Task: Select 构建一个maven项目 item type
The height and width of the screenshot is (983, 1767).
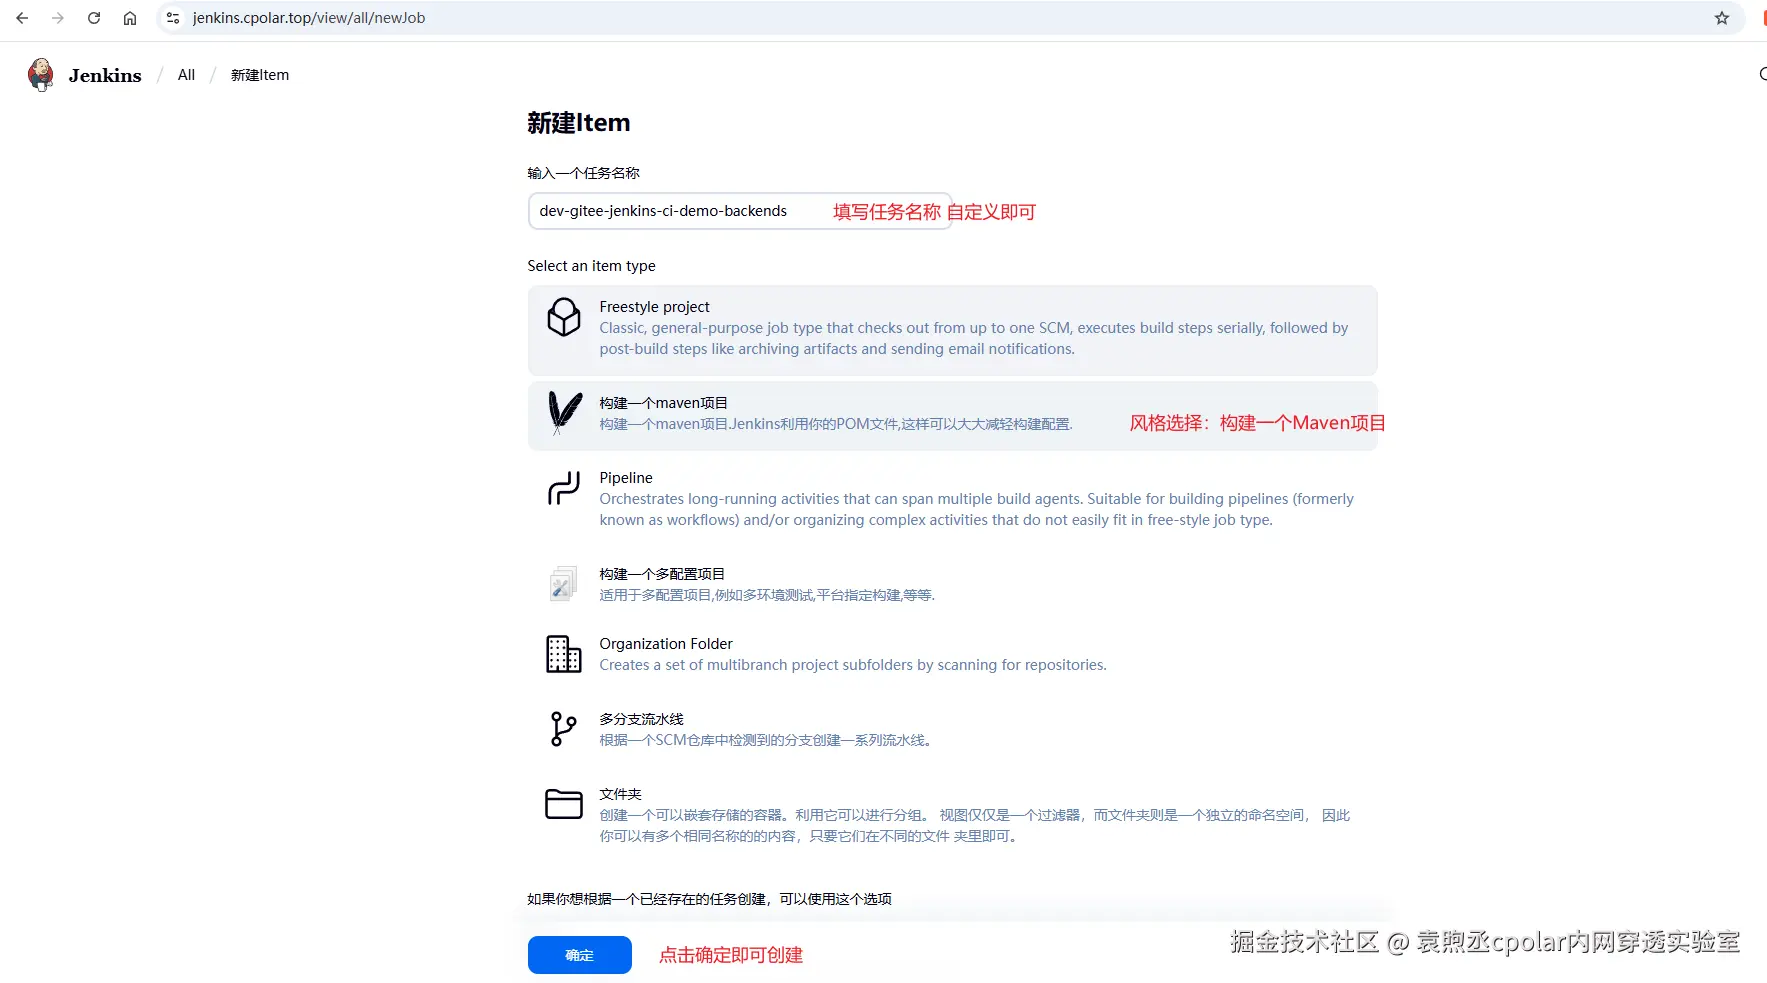Action: coord(953,416)
